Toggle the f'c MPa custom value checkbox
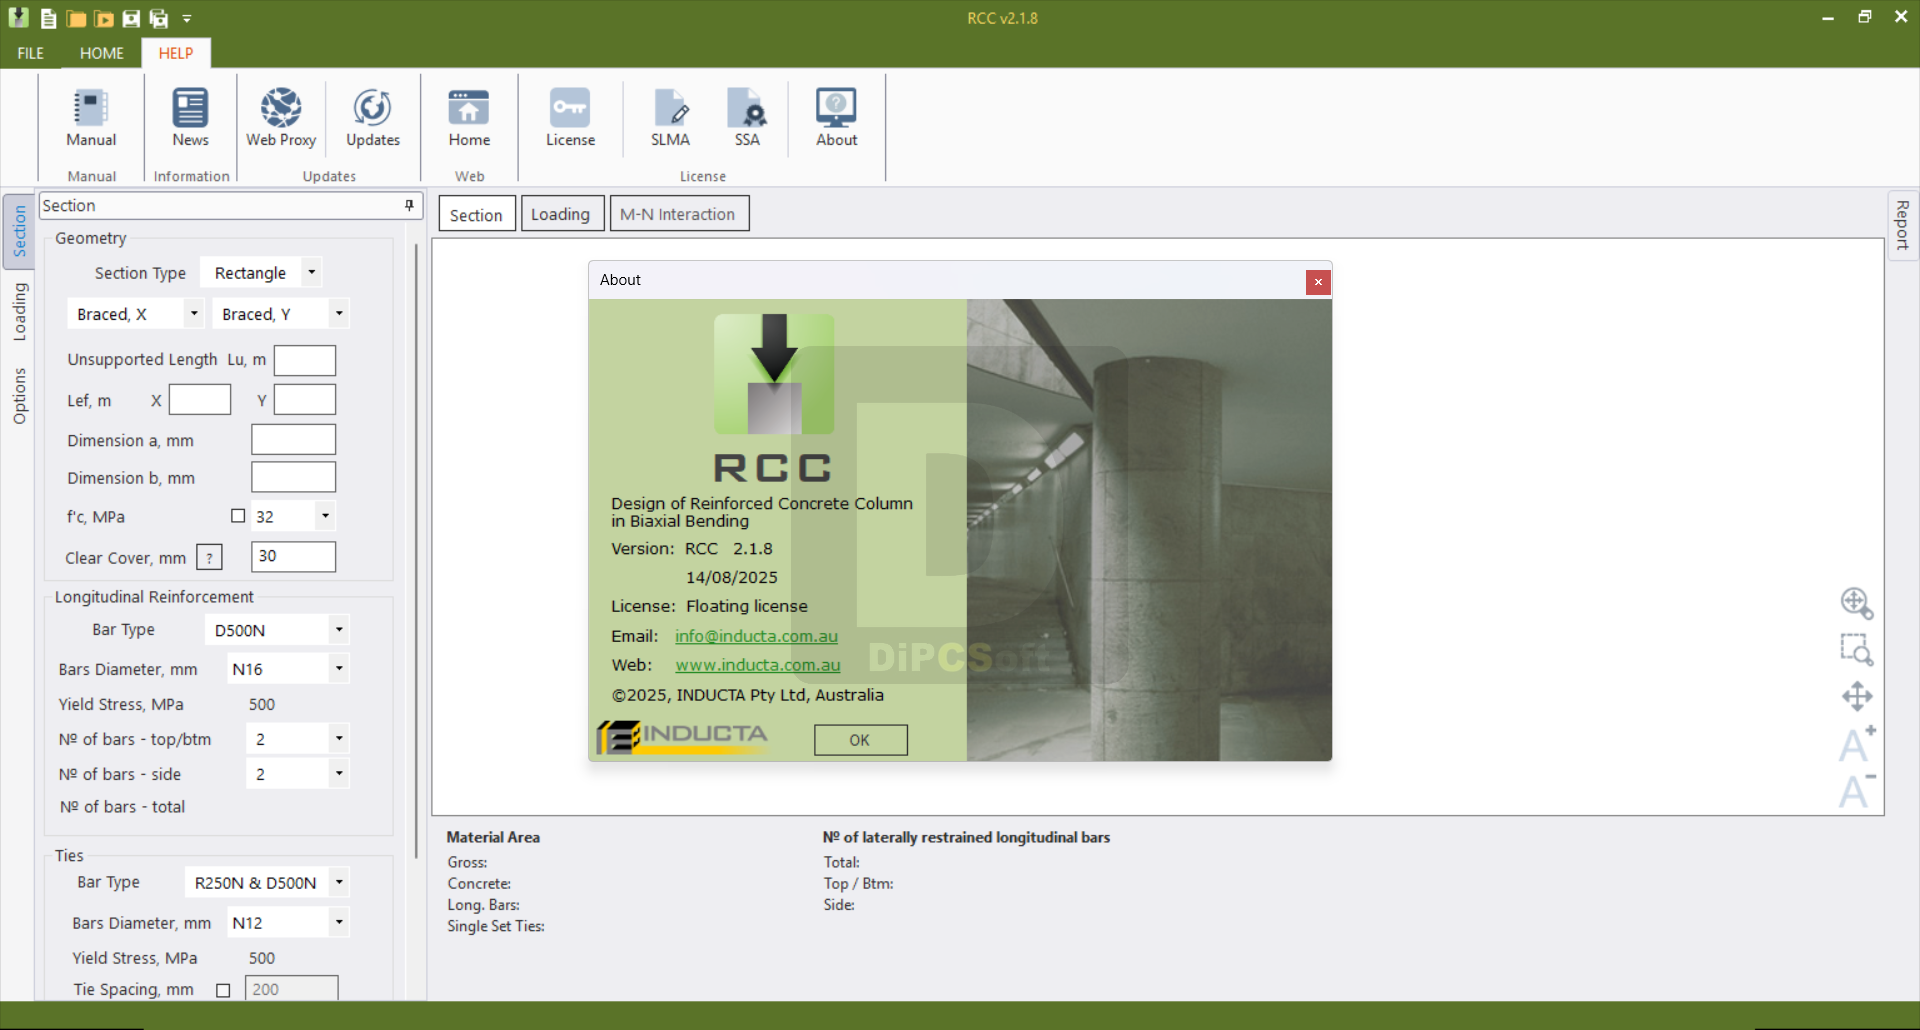1920x1030 pixels. click(x=238, y=516)
